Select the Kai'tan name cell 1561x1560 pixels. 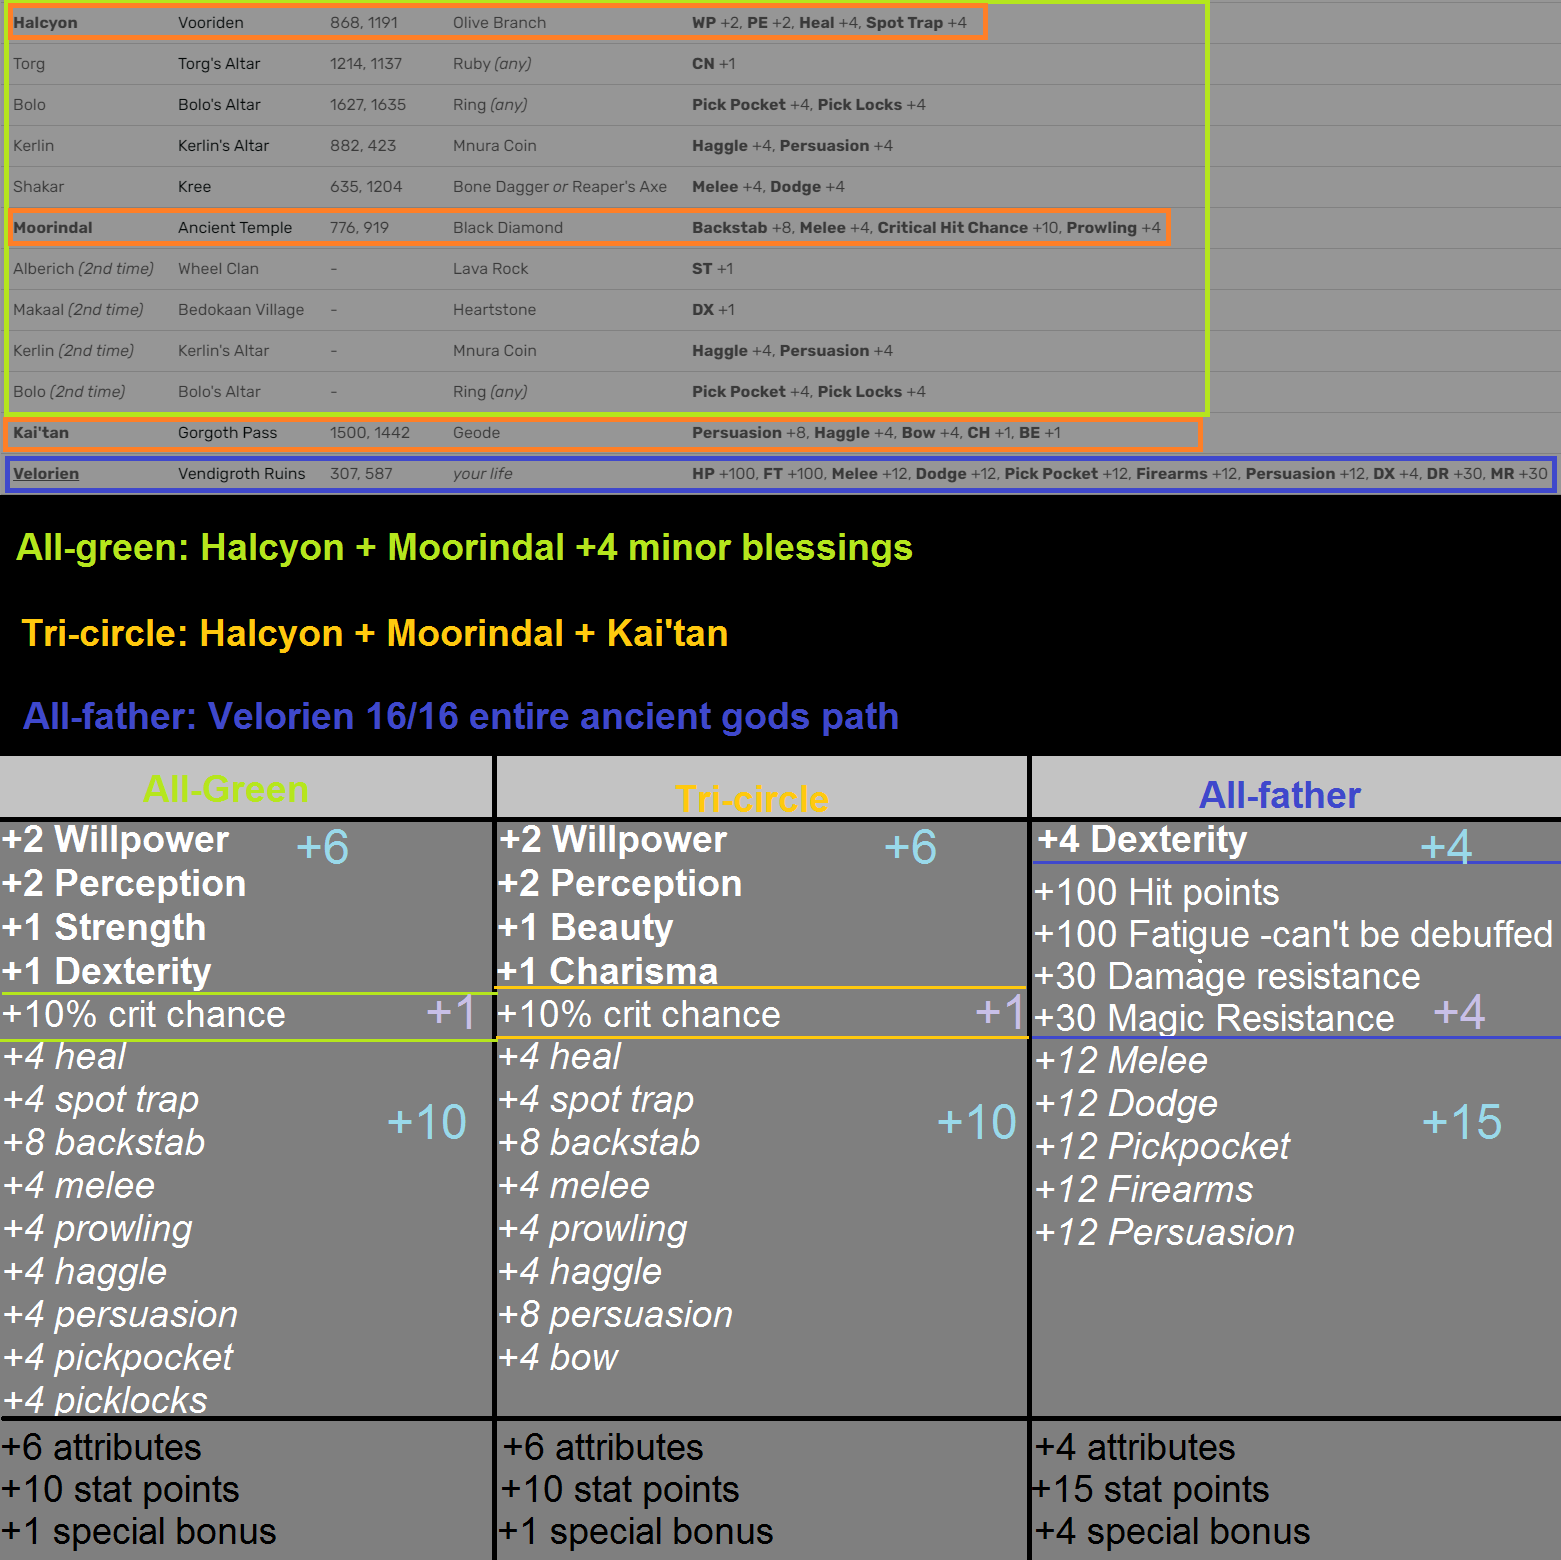[41, 433]
